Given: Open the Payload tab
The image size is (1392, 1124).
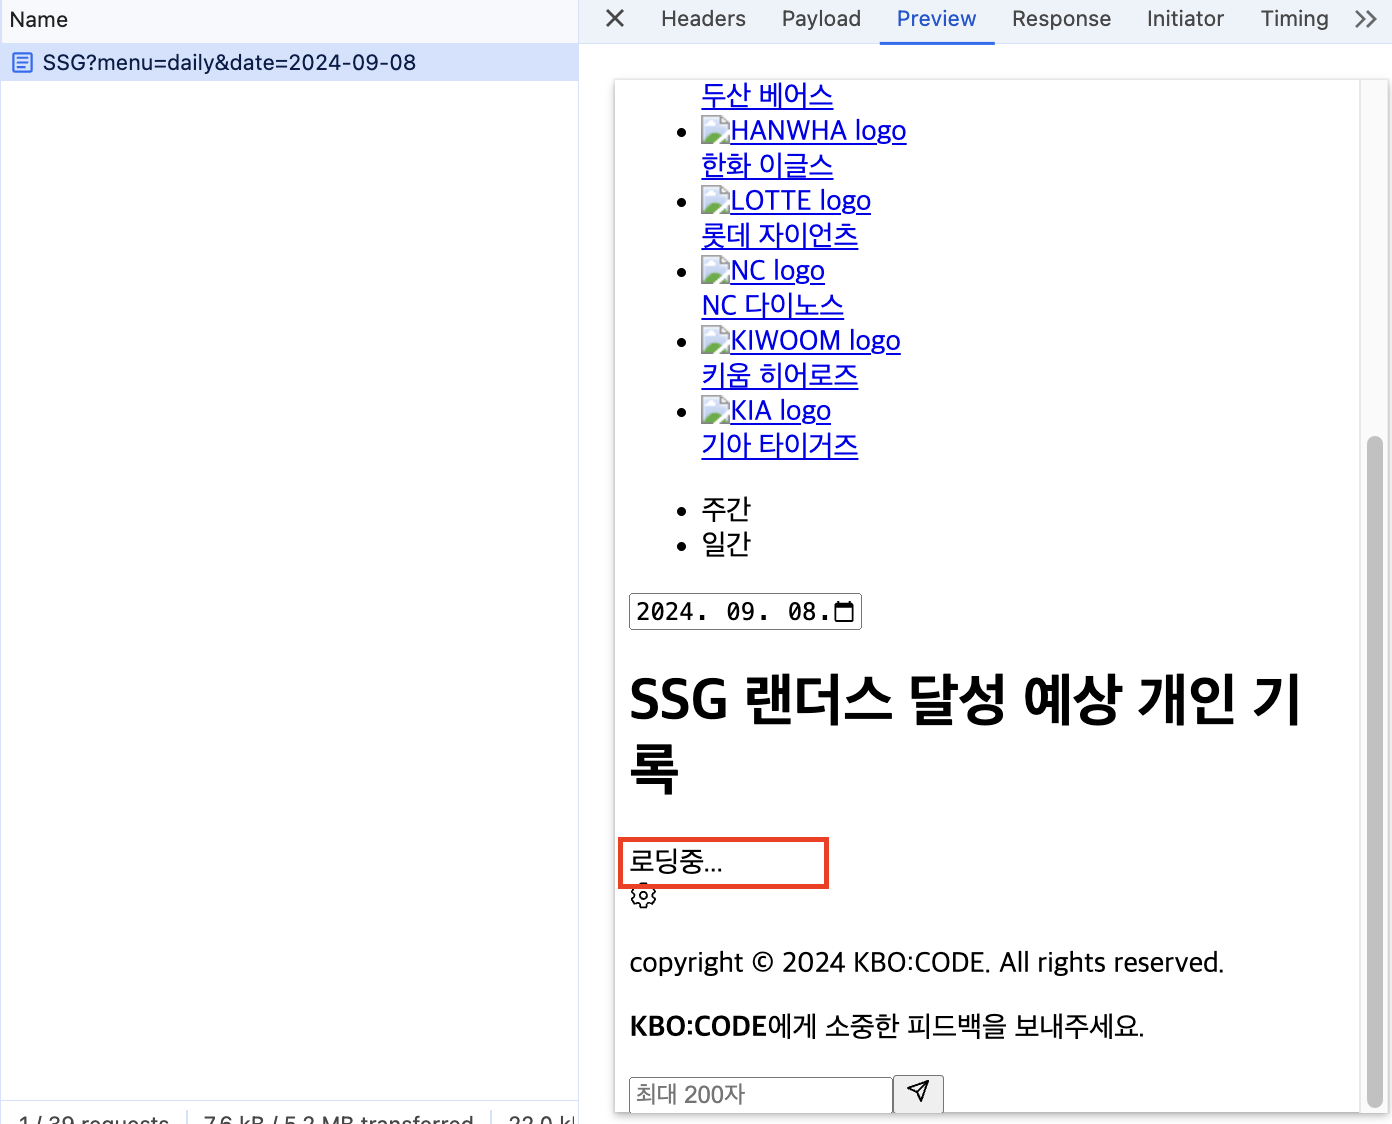Looking at the screenshot, I should click(820, 18).
